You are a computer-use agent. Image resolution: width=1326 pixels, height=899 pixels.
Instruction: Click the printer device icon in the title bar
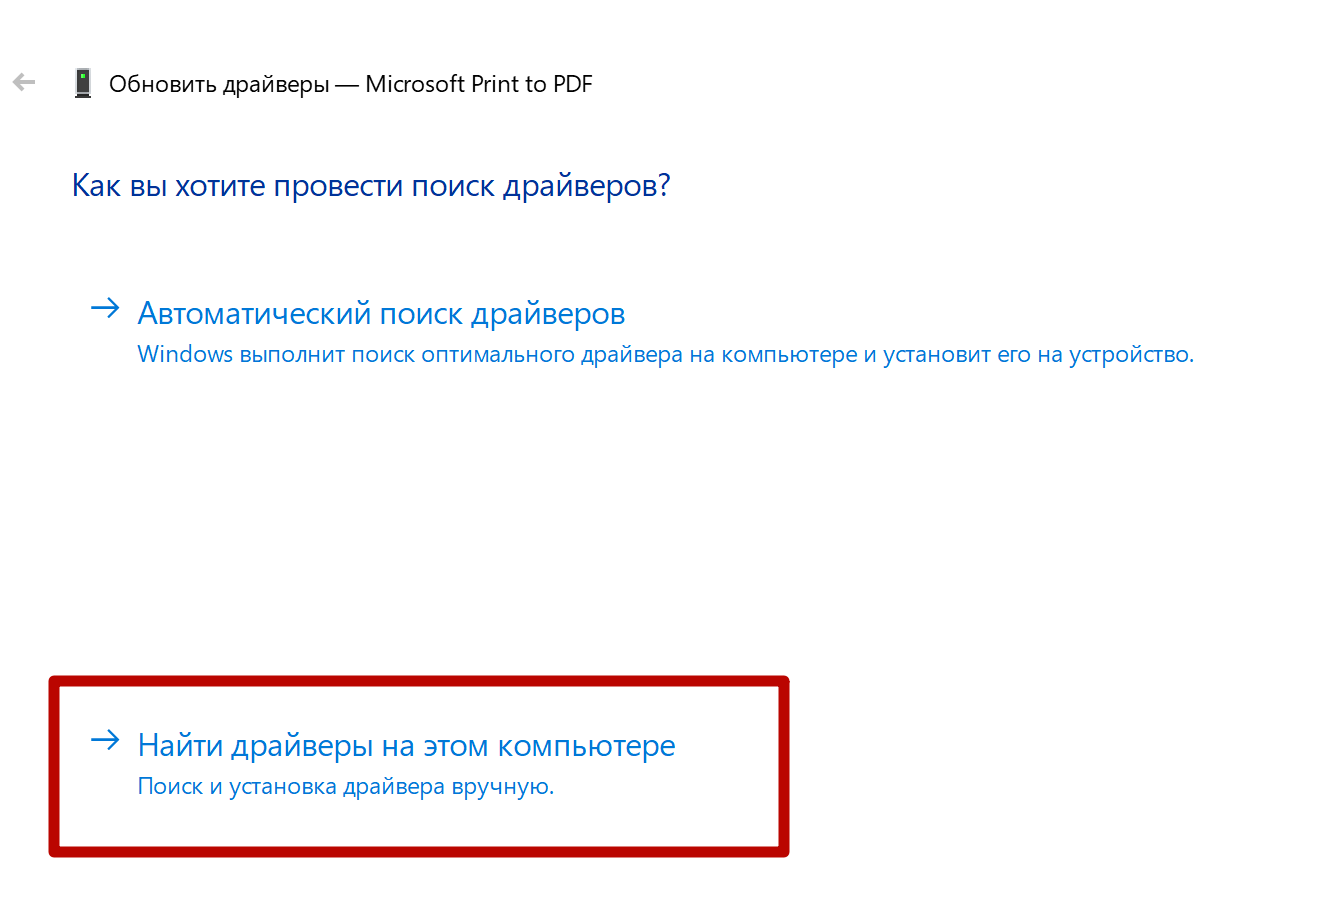pyautogui.click(x=83, y=83)
